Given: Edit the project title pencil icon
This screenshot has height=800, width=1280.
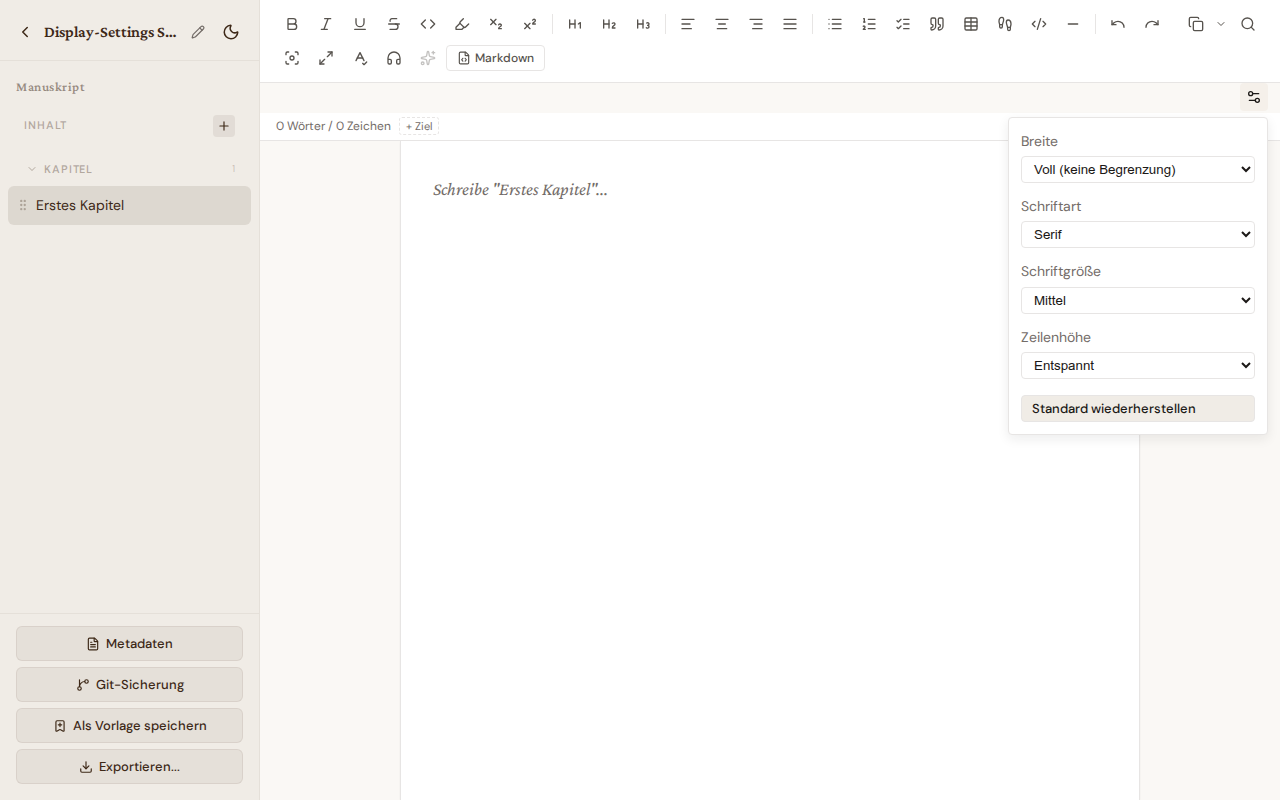Looking at the screenshot, I should point(198,32).
